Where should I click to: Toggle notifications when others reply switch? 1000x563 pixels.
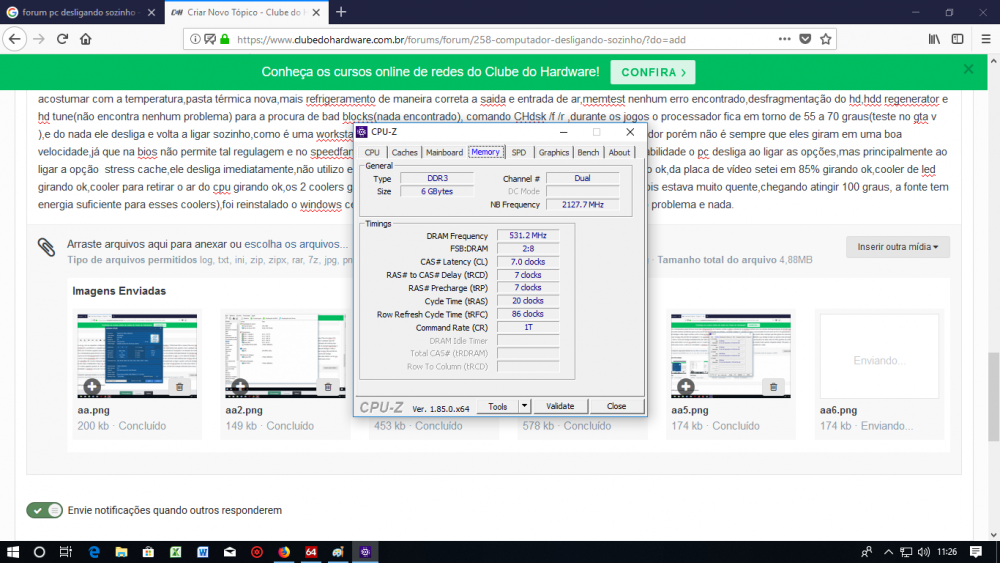(x=45, y=510)
